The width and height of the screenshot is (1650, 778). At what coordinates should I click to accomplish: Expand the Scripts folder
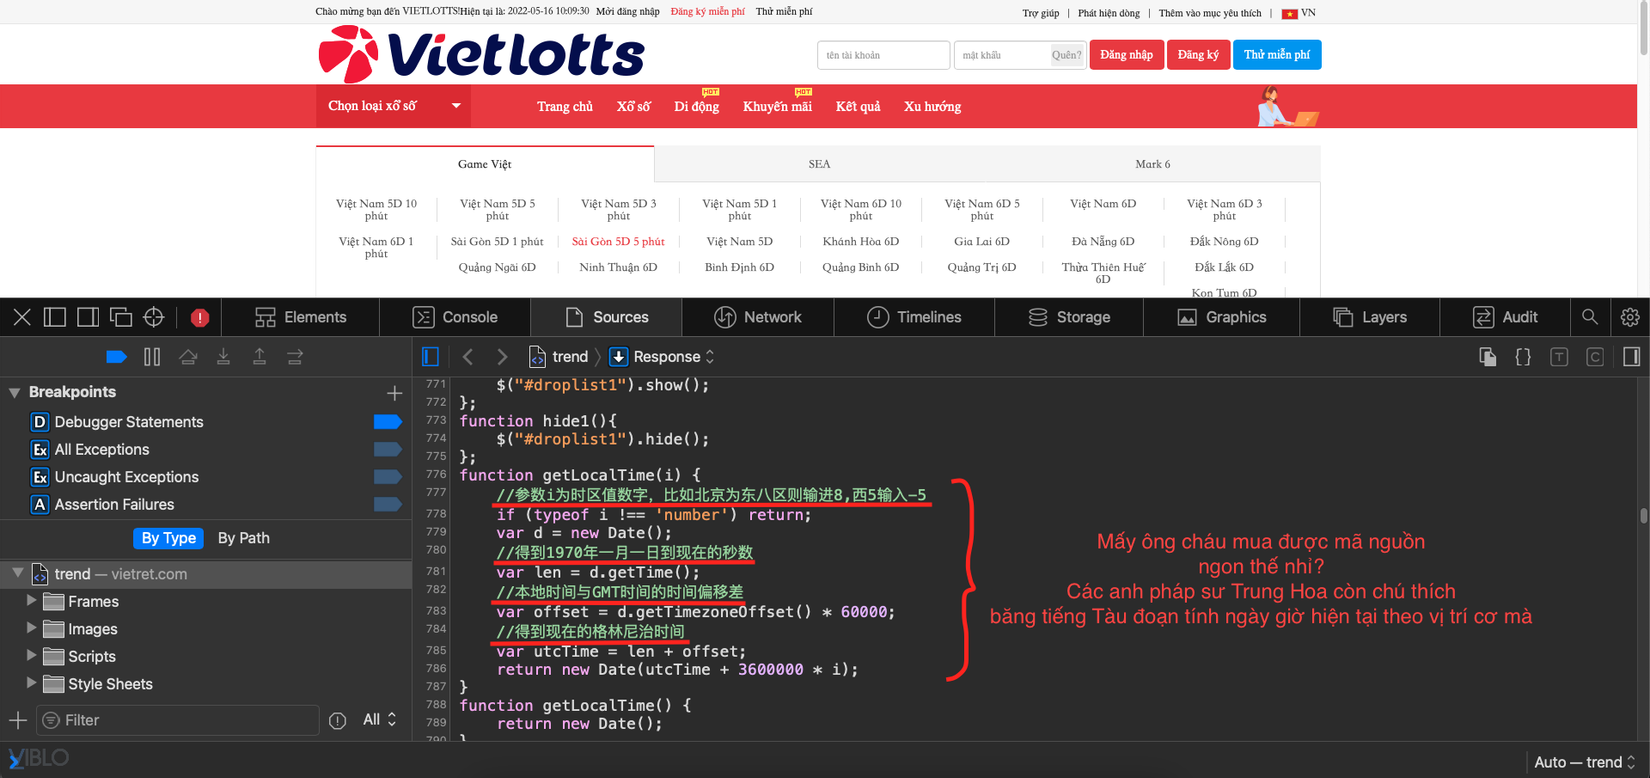coord(31,656)
